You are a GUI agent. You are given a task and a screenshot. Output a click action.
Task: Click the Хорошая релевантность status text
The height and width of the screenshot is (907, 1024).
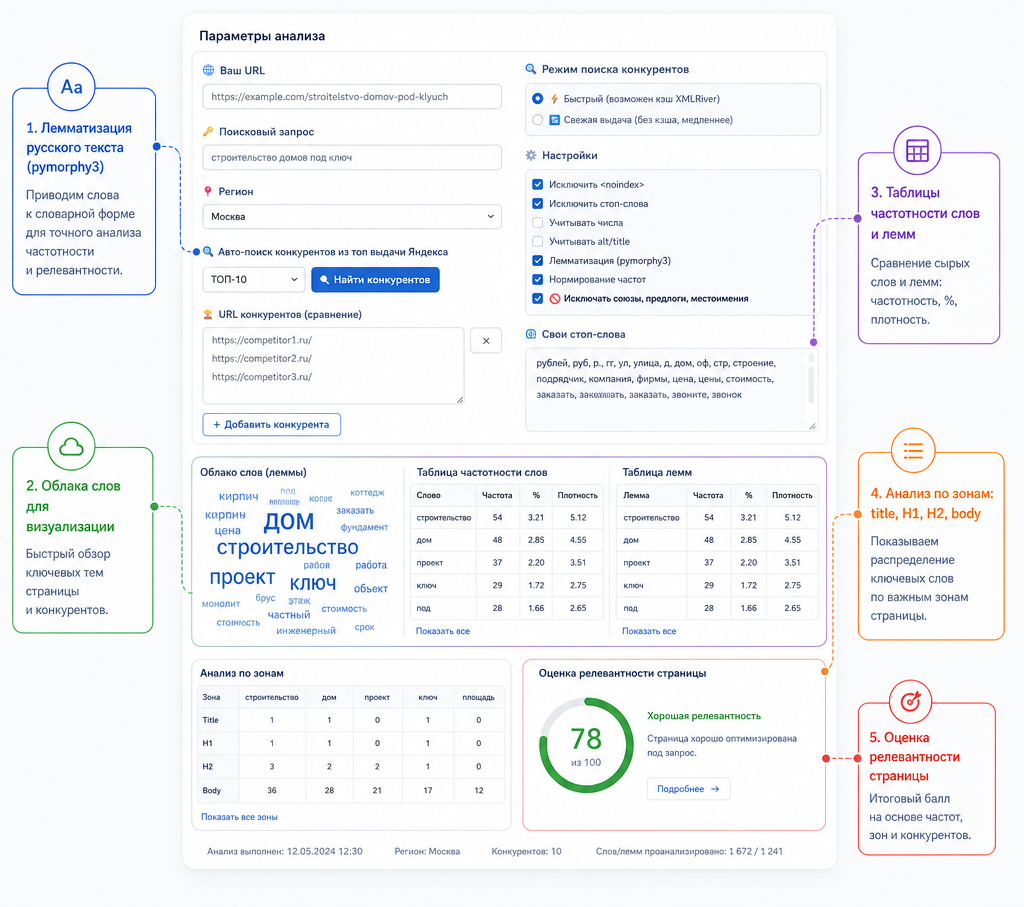click(x=704, y=716)
